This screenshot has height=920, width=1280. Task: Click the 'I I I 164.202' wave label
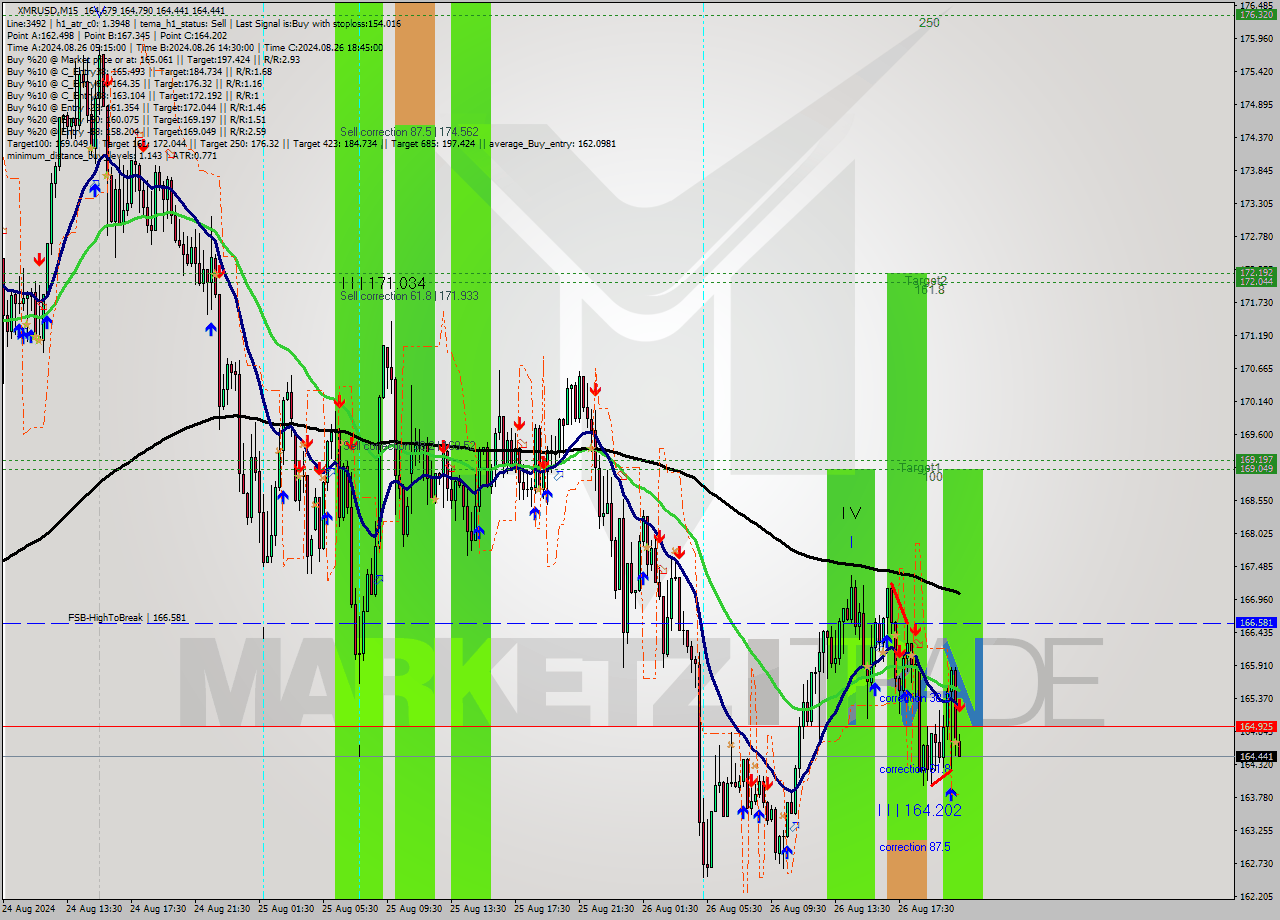tap(919, 810)
